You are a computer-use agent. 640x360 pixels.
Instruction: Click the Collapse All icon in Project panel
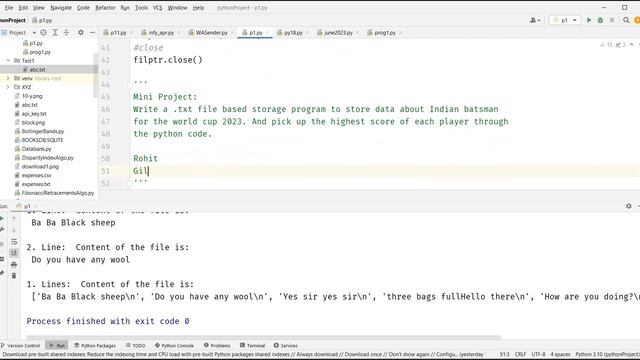66,32
